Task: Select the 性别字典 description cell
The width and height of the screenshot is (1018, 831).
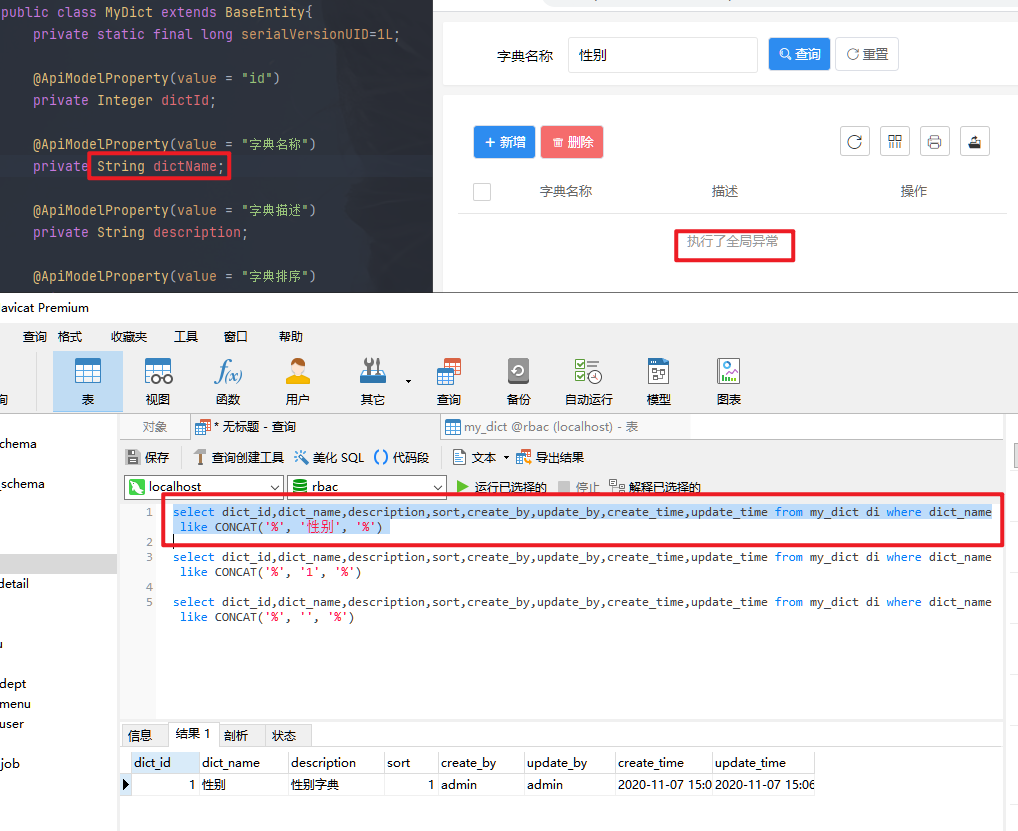Action: click(x=336, y=784)
